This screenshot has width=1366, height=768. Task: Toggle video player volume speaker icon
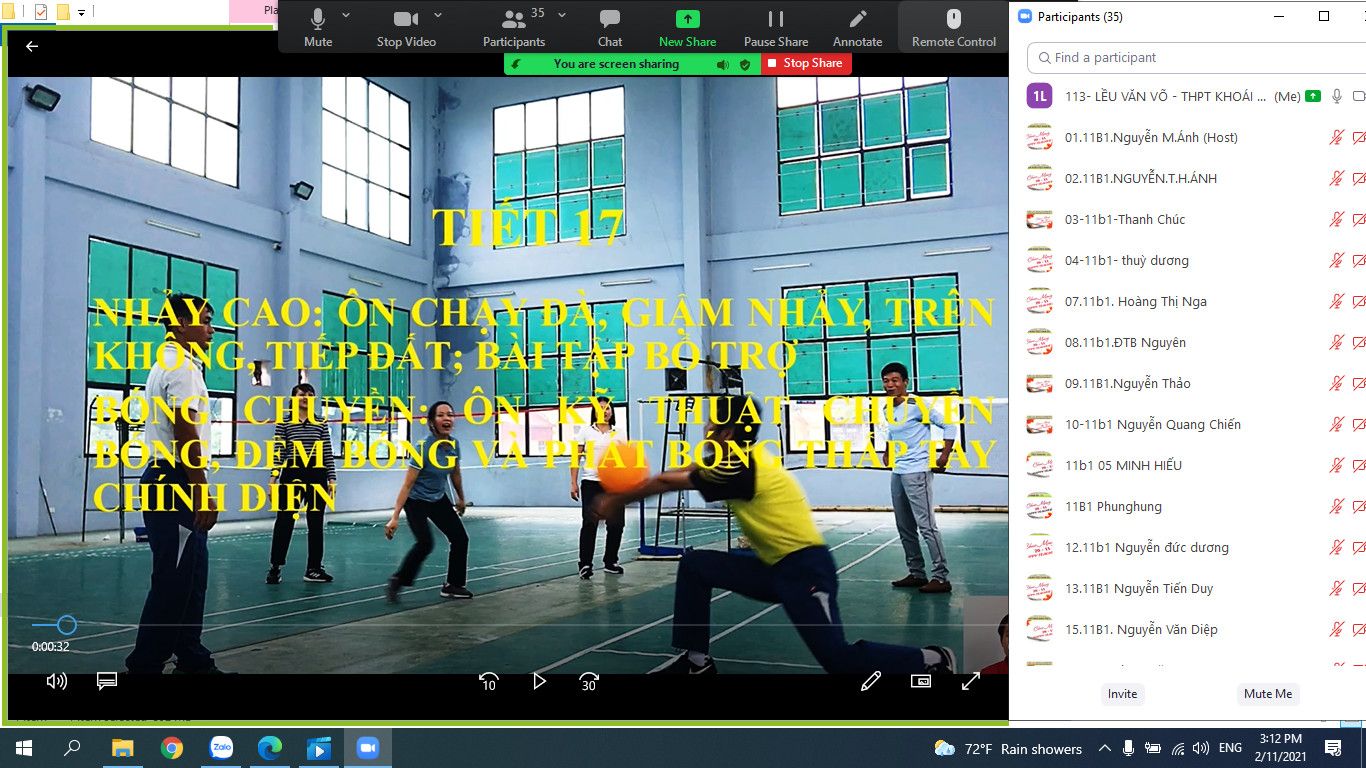coord(57,681)
